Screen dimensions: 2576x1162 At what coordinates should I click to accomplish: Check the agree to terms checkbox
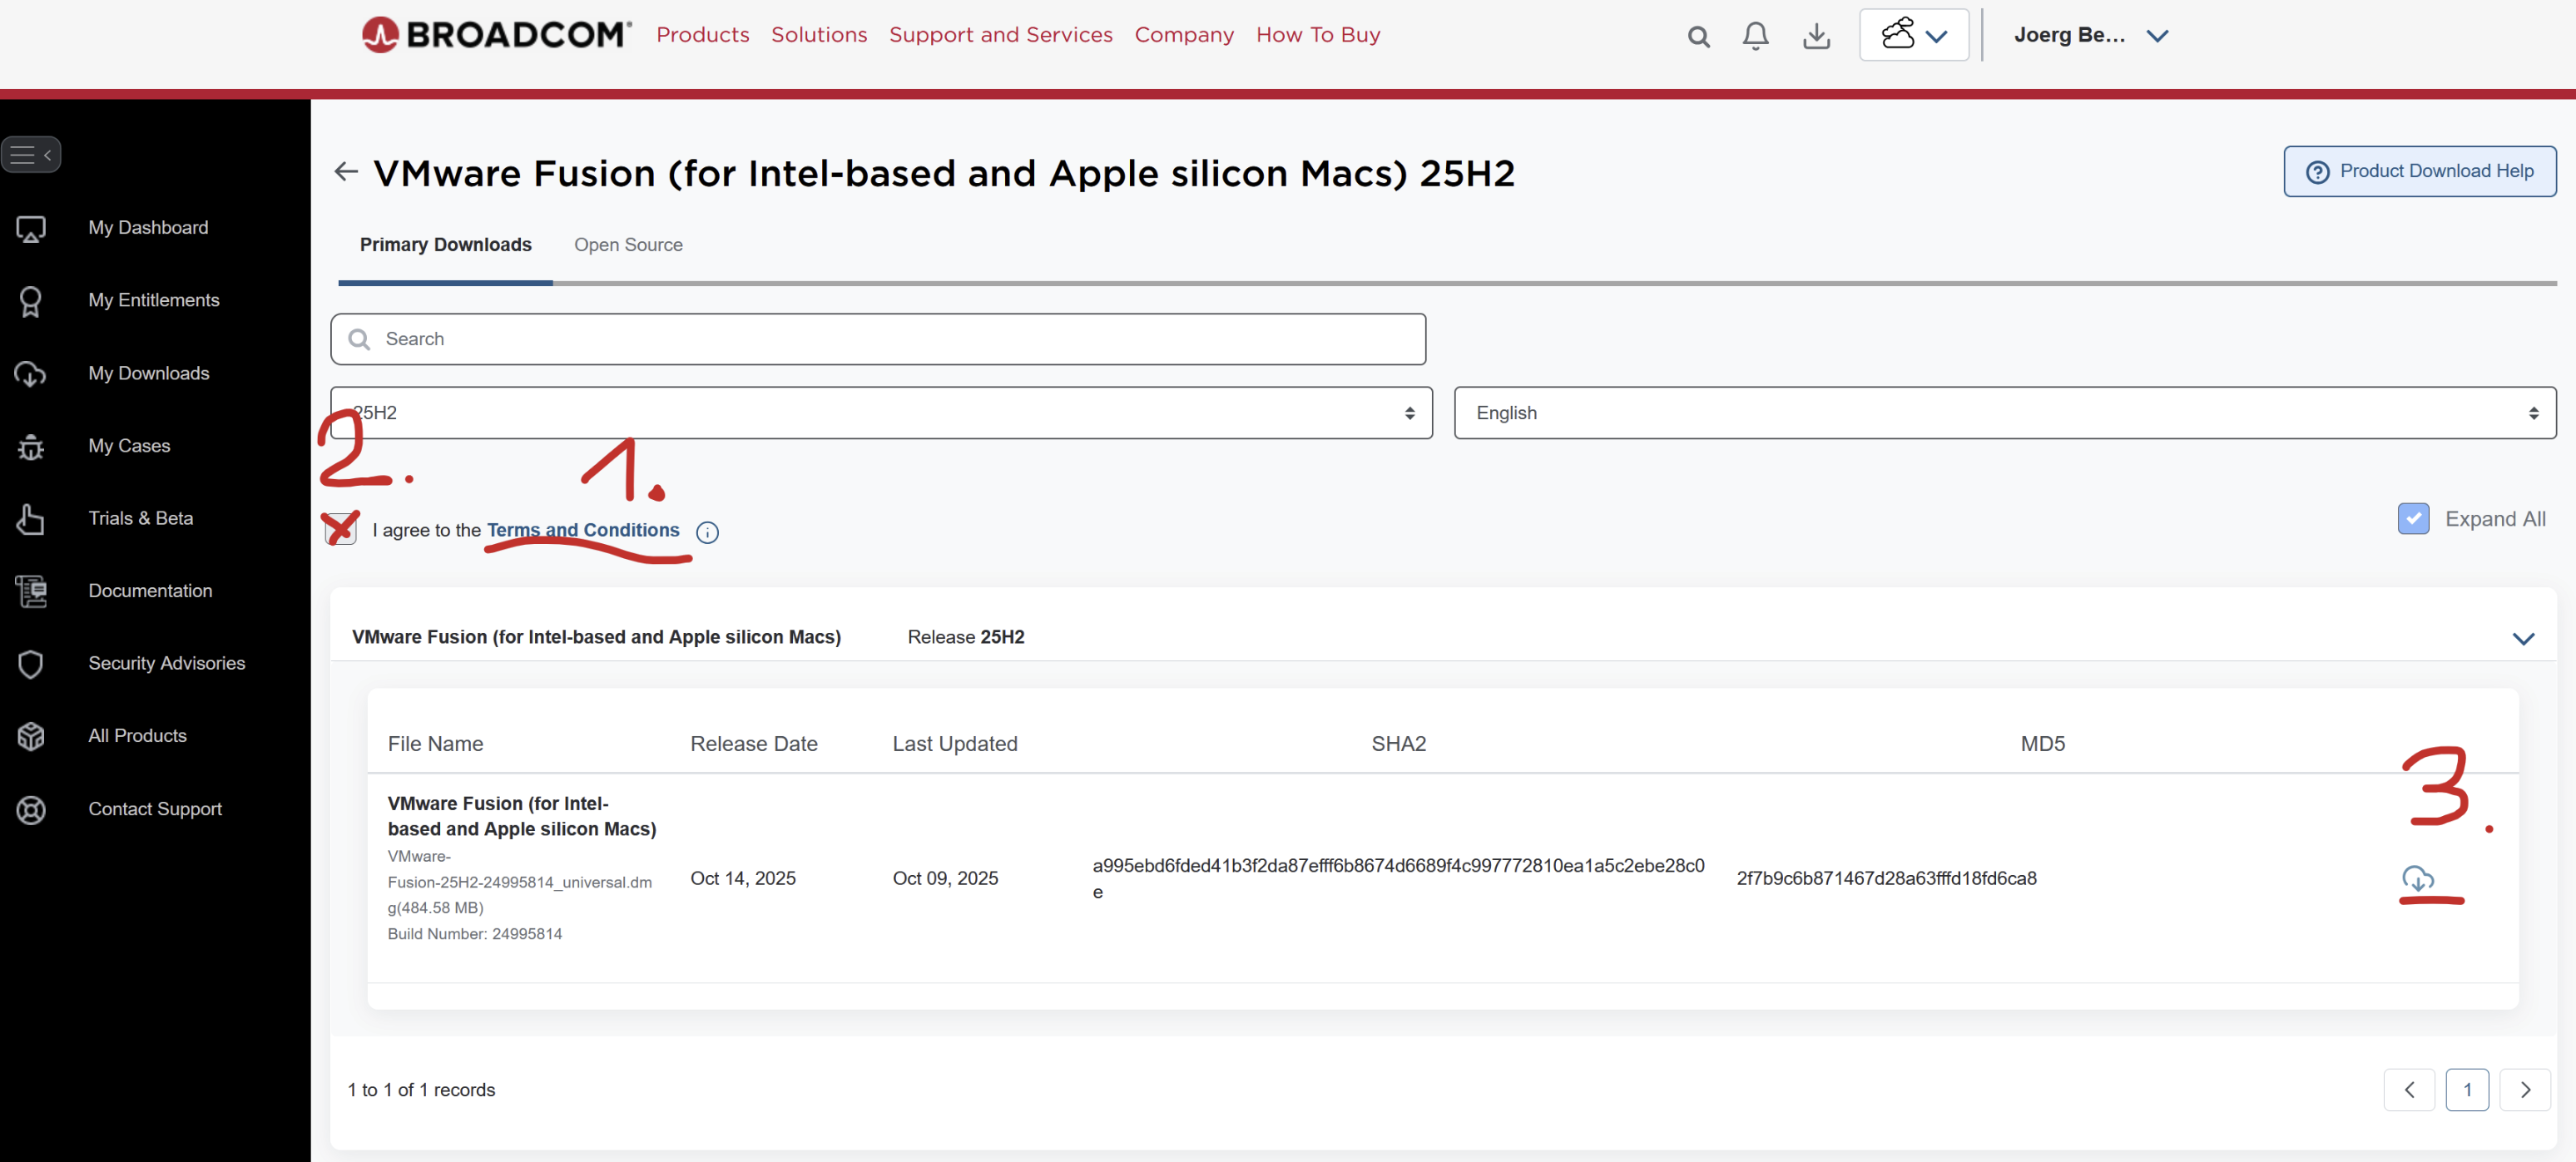tap(341, 529)
